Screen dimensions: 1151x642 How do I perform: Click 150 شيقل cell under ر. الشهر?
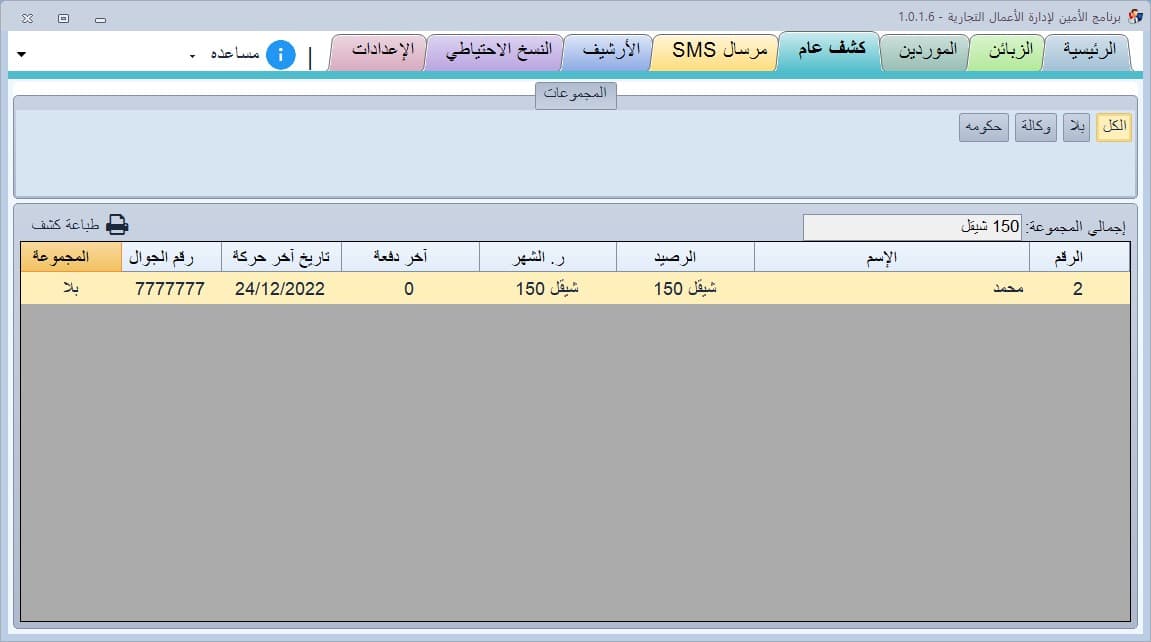[x=548, y=288]
